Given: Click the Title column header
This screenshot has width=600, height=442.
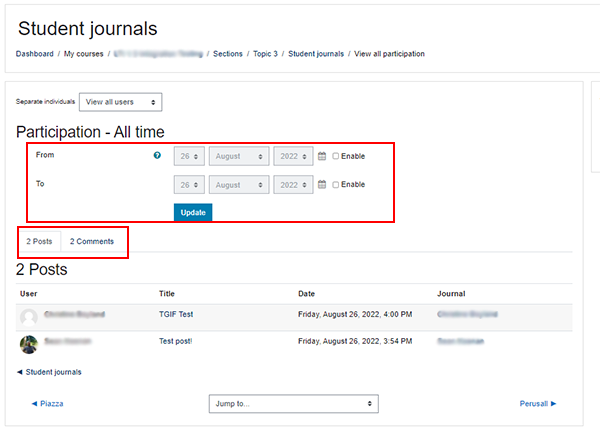Looking at the screenshot, I should tap(167, 294).
